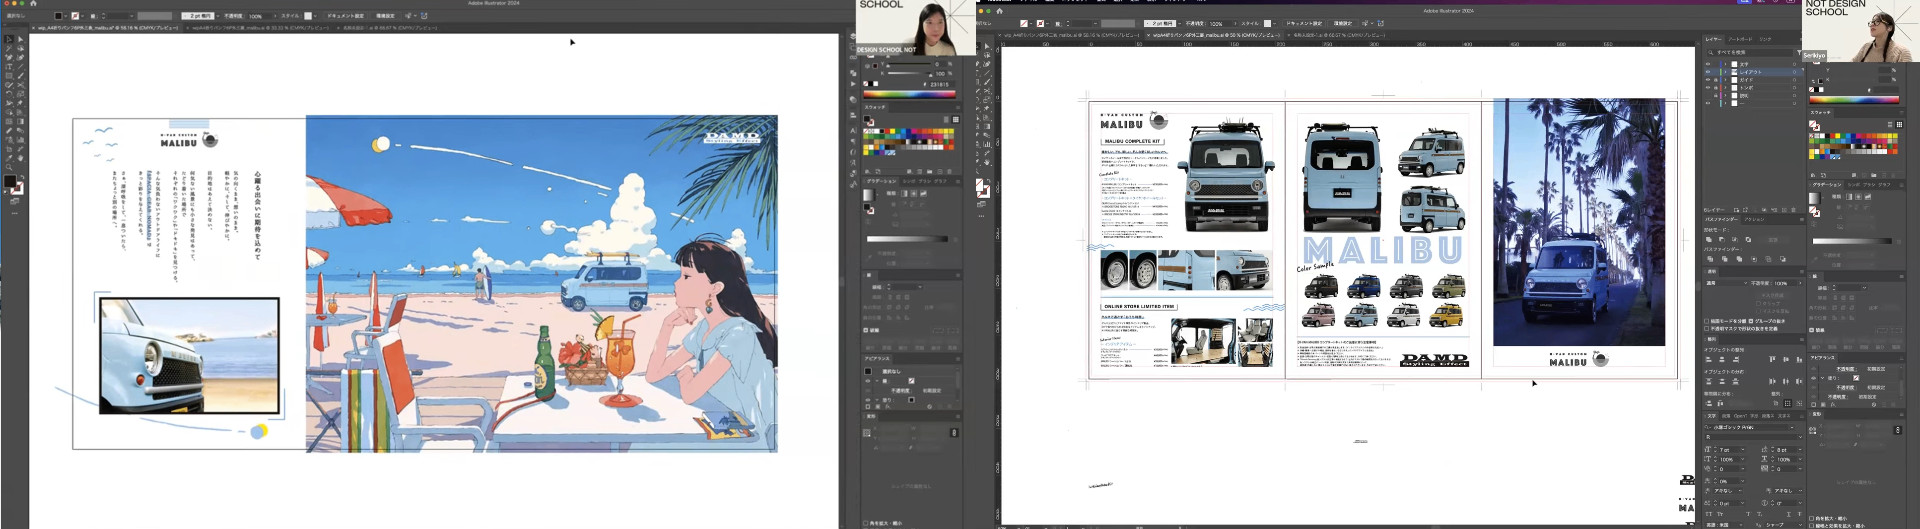This screenshot has height=529, width=1920.
Task: Click the align options icon in left control bar
Action: click(x=408, y=16)
